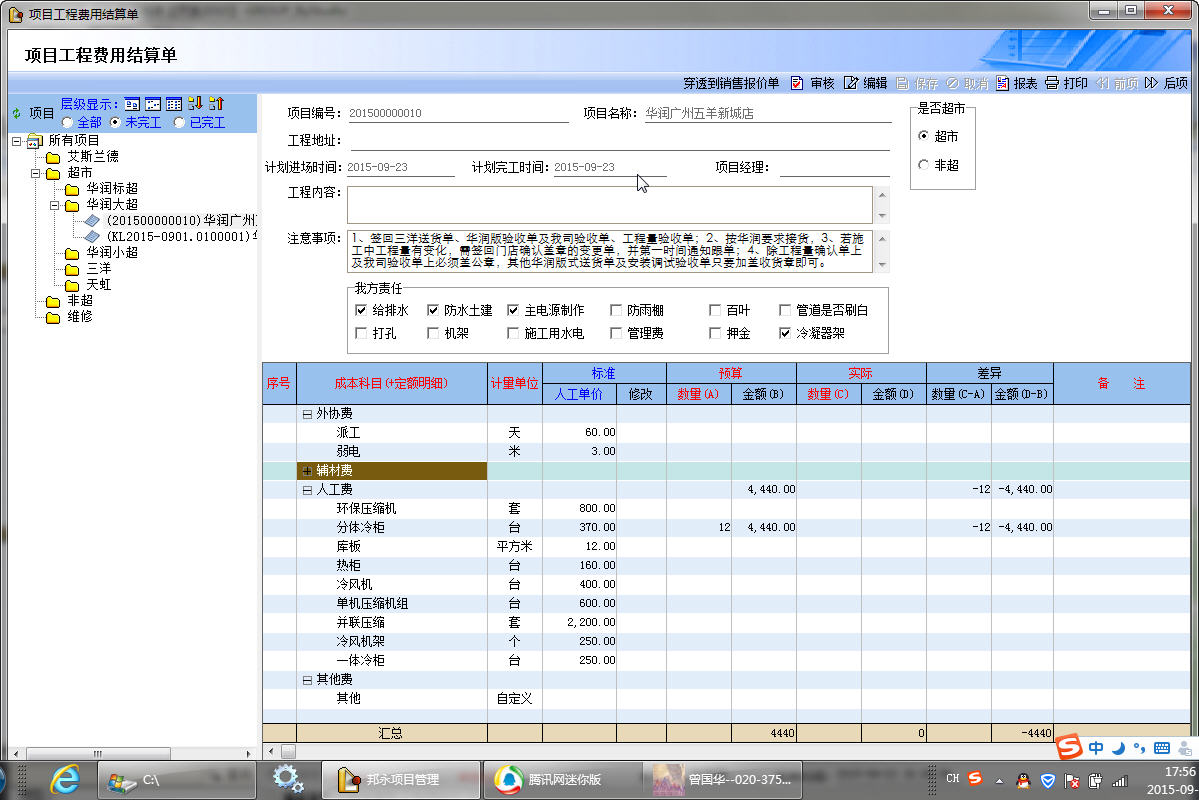The width and height of the screenshot is (1199, 800).
Task: Click the 打印 (print) toolbar icon
Action: click(1052, 83)
